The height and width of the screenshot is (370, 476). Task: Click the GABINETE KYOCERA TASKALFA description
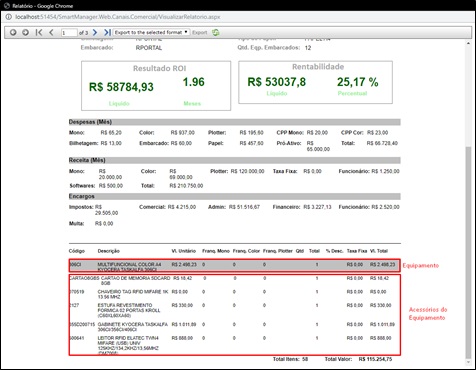pyautogui.click(x=132, y=327)
